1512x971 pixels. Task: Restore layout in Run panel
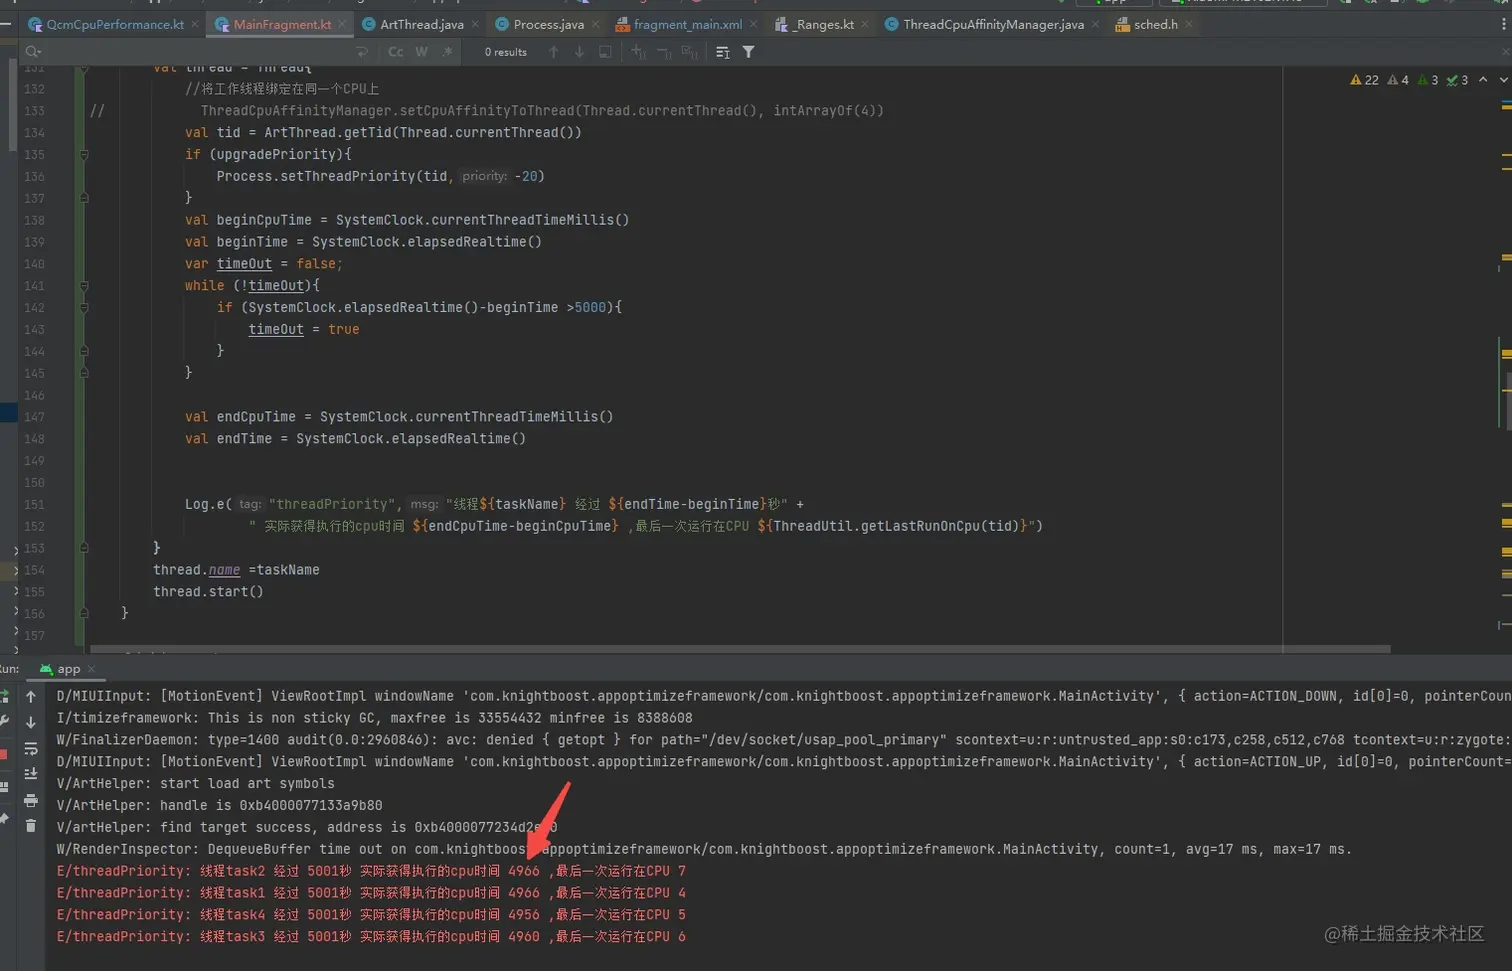(x=4, y=787)
